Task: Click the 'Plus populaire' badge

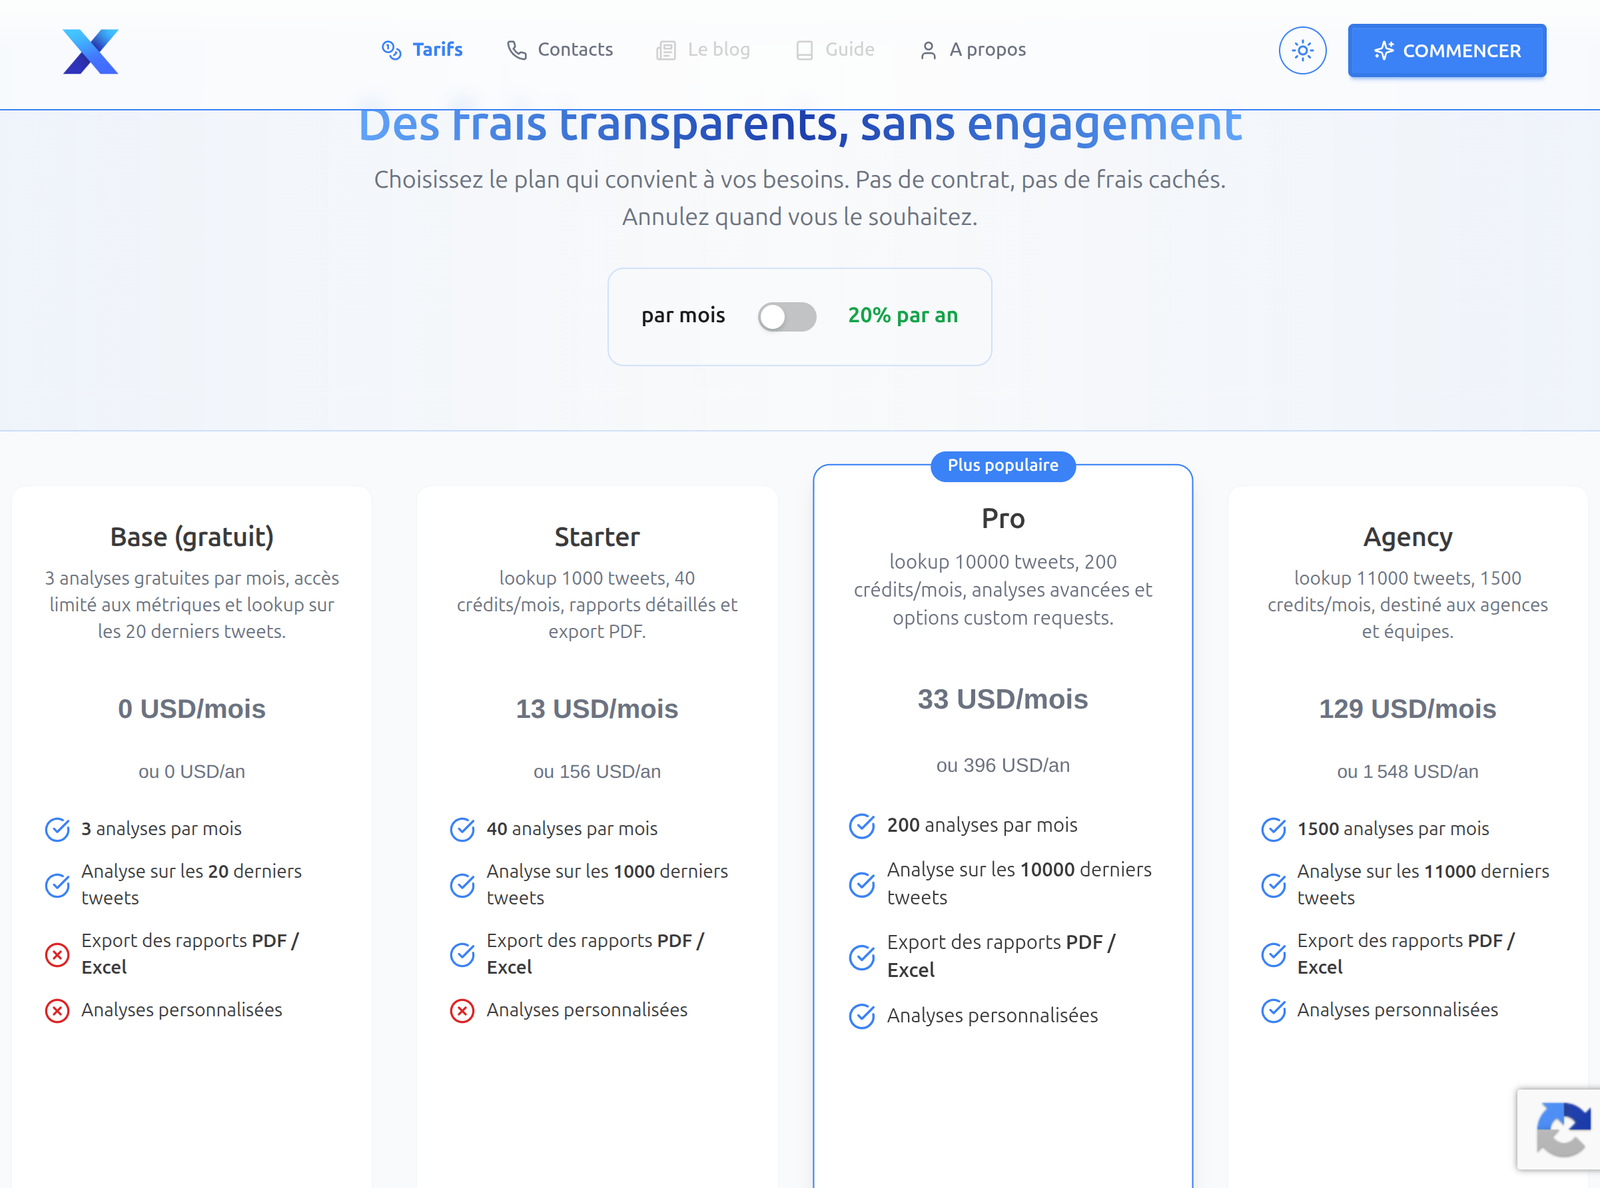Action: click(1003, 465)
